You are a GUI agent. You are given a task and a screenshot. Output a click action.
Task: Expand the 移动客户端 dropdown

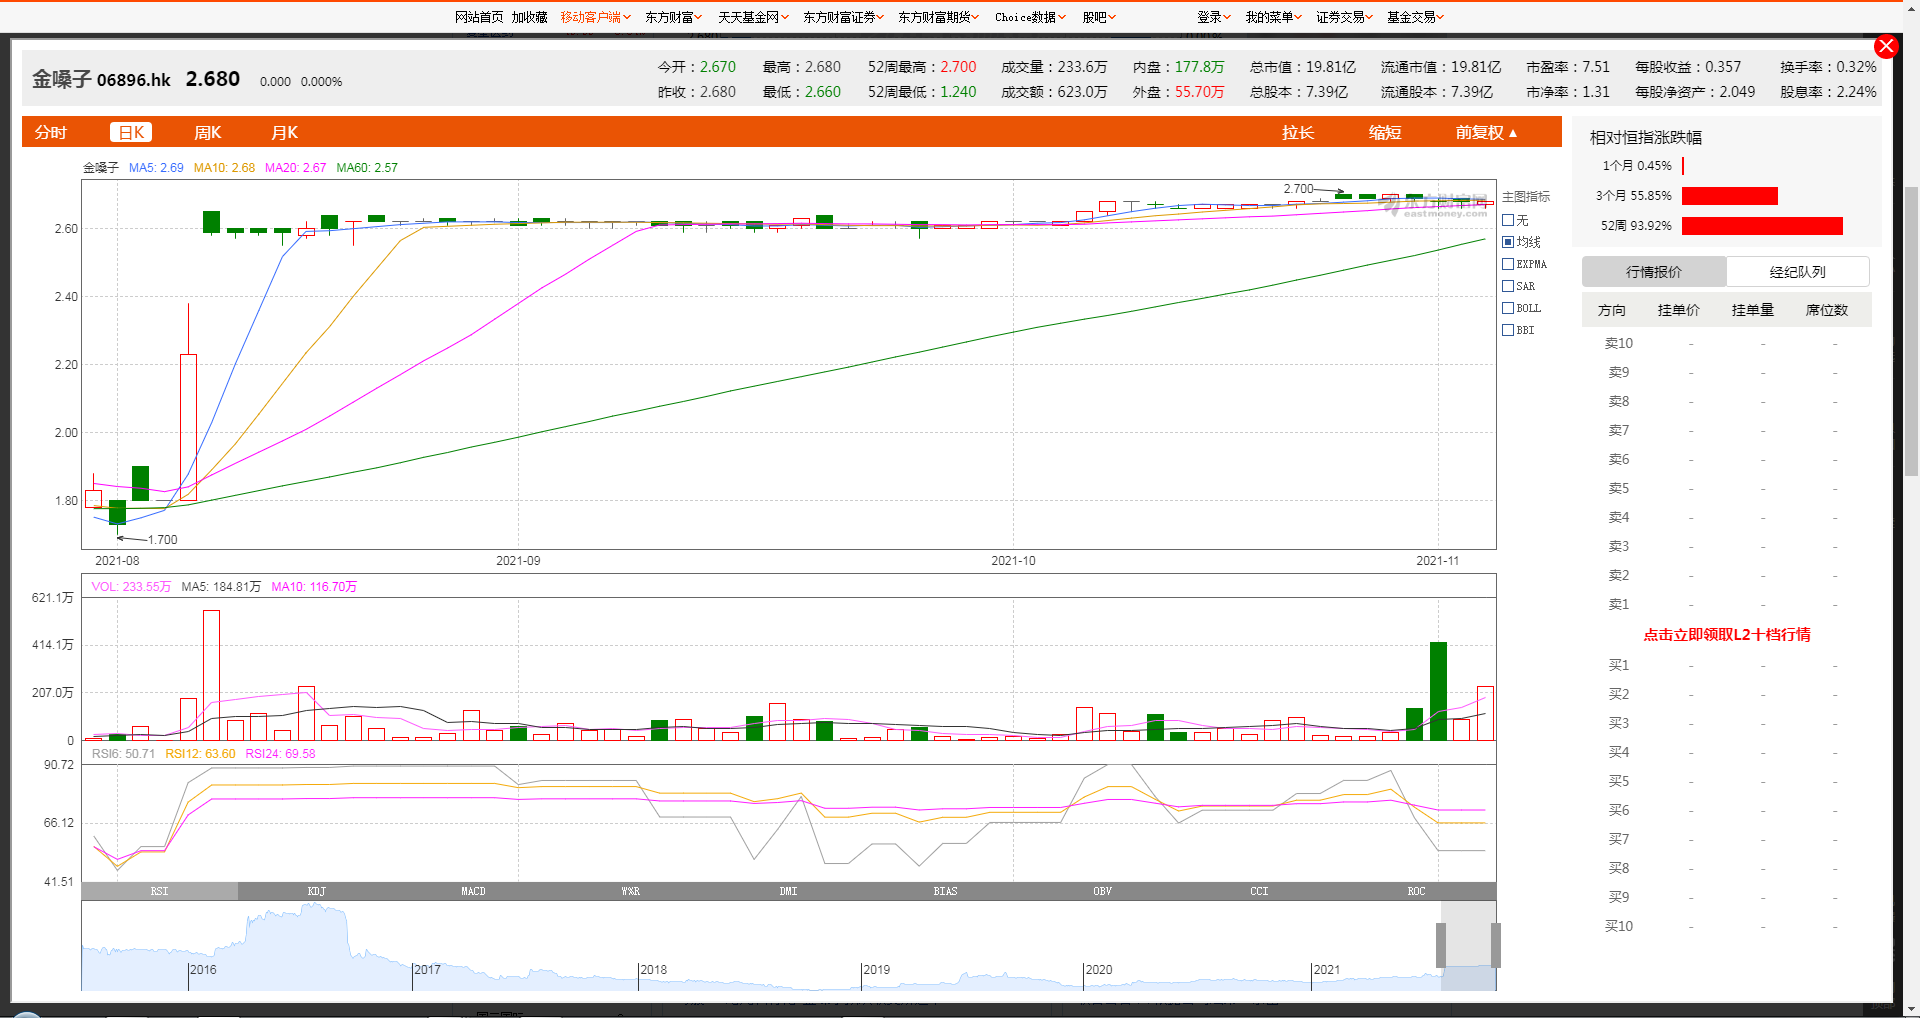click(595, 17)
